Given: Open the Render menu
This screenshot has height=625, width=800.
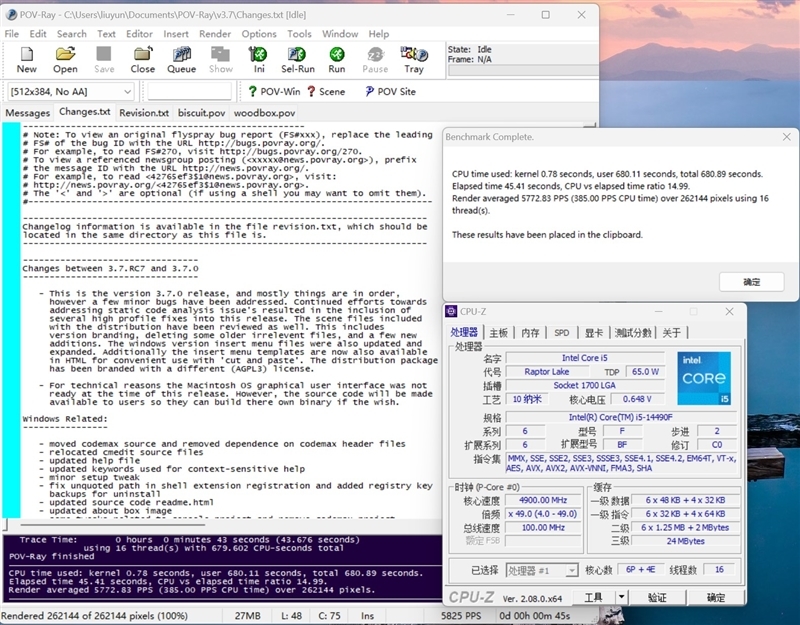Looking at the screenshot, I should click(214, 33).
